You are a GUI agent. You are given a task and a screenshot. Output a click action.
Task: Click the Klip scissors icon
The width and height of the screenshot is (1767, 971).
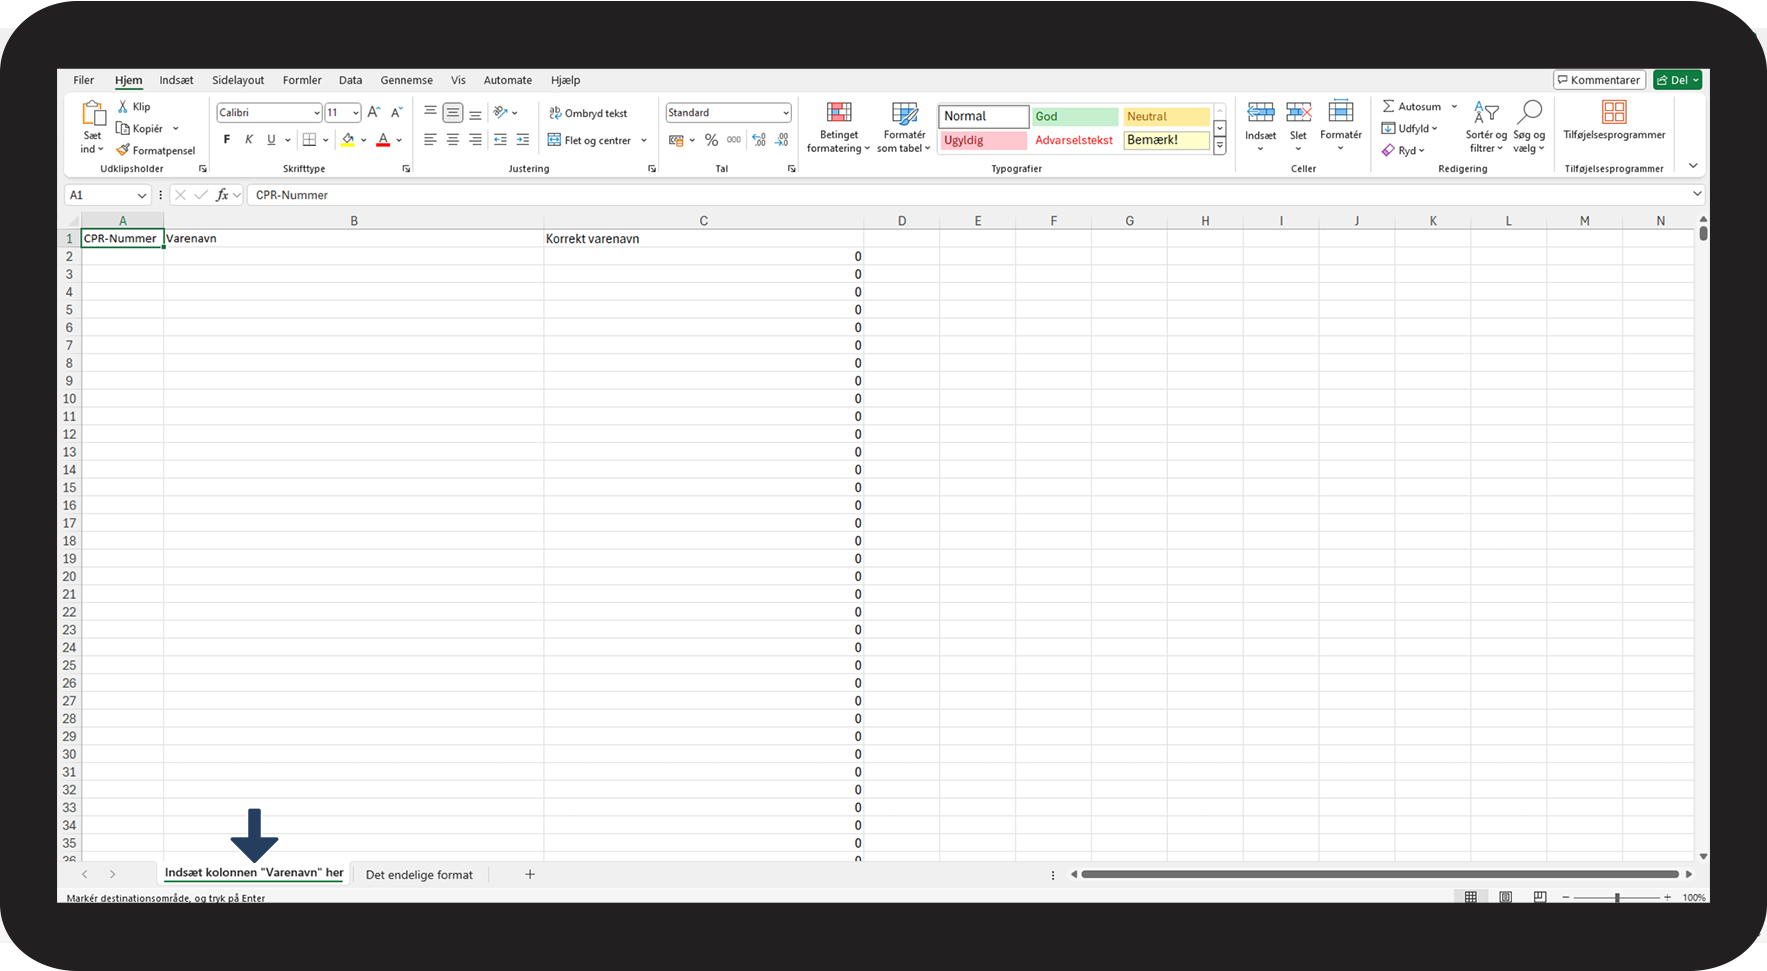point(123,107)
